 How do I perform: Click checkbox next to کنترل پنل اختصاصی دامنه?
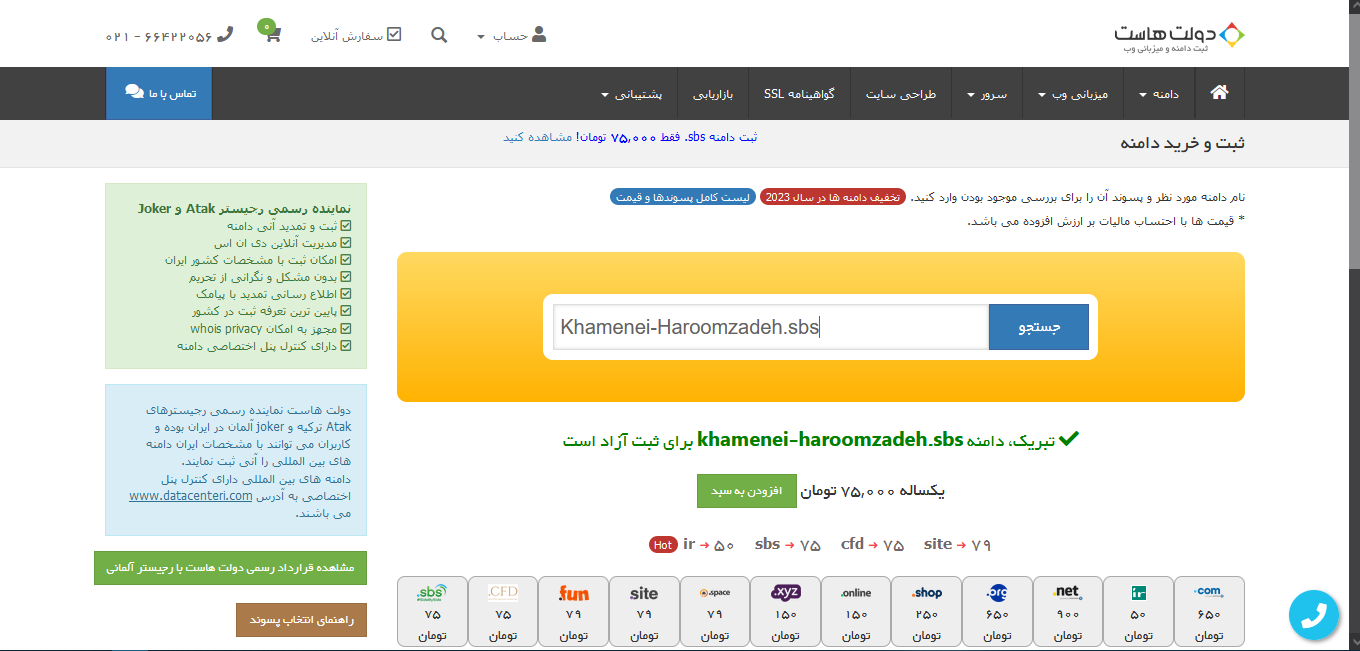346,345
